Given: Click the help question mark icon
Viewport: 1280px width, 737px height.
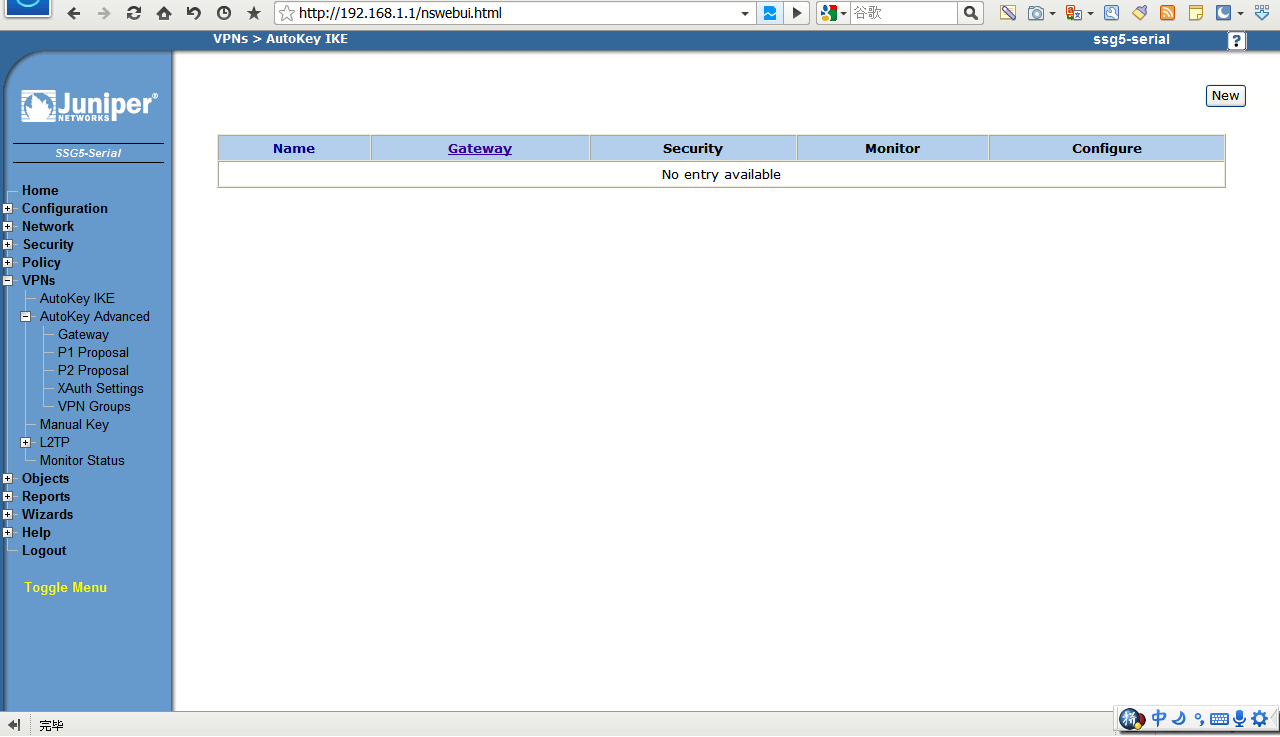Looking at the screenshot, I should pyautogui.click(x=1237, y=41).
